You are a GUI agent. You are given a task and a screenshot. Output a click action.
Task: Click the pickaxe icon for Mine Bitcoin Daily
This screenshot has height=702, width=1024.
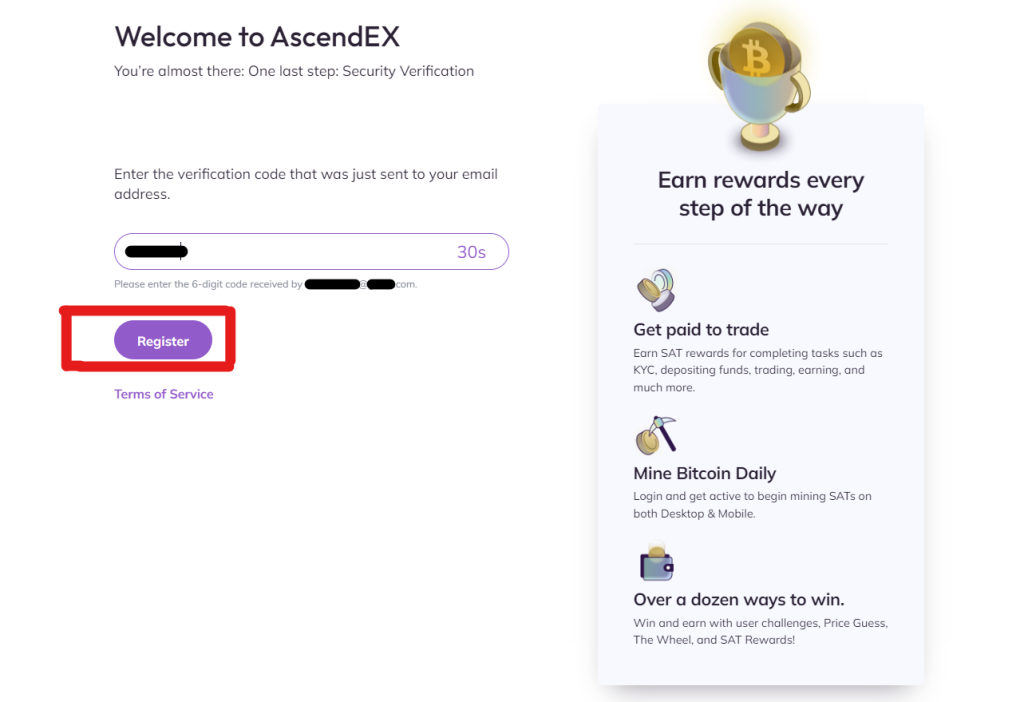tap(655, 434)
